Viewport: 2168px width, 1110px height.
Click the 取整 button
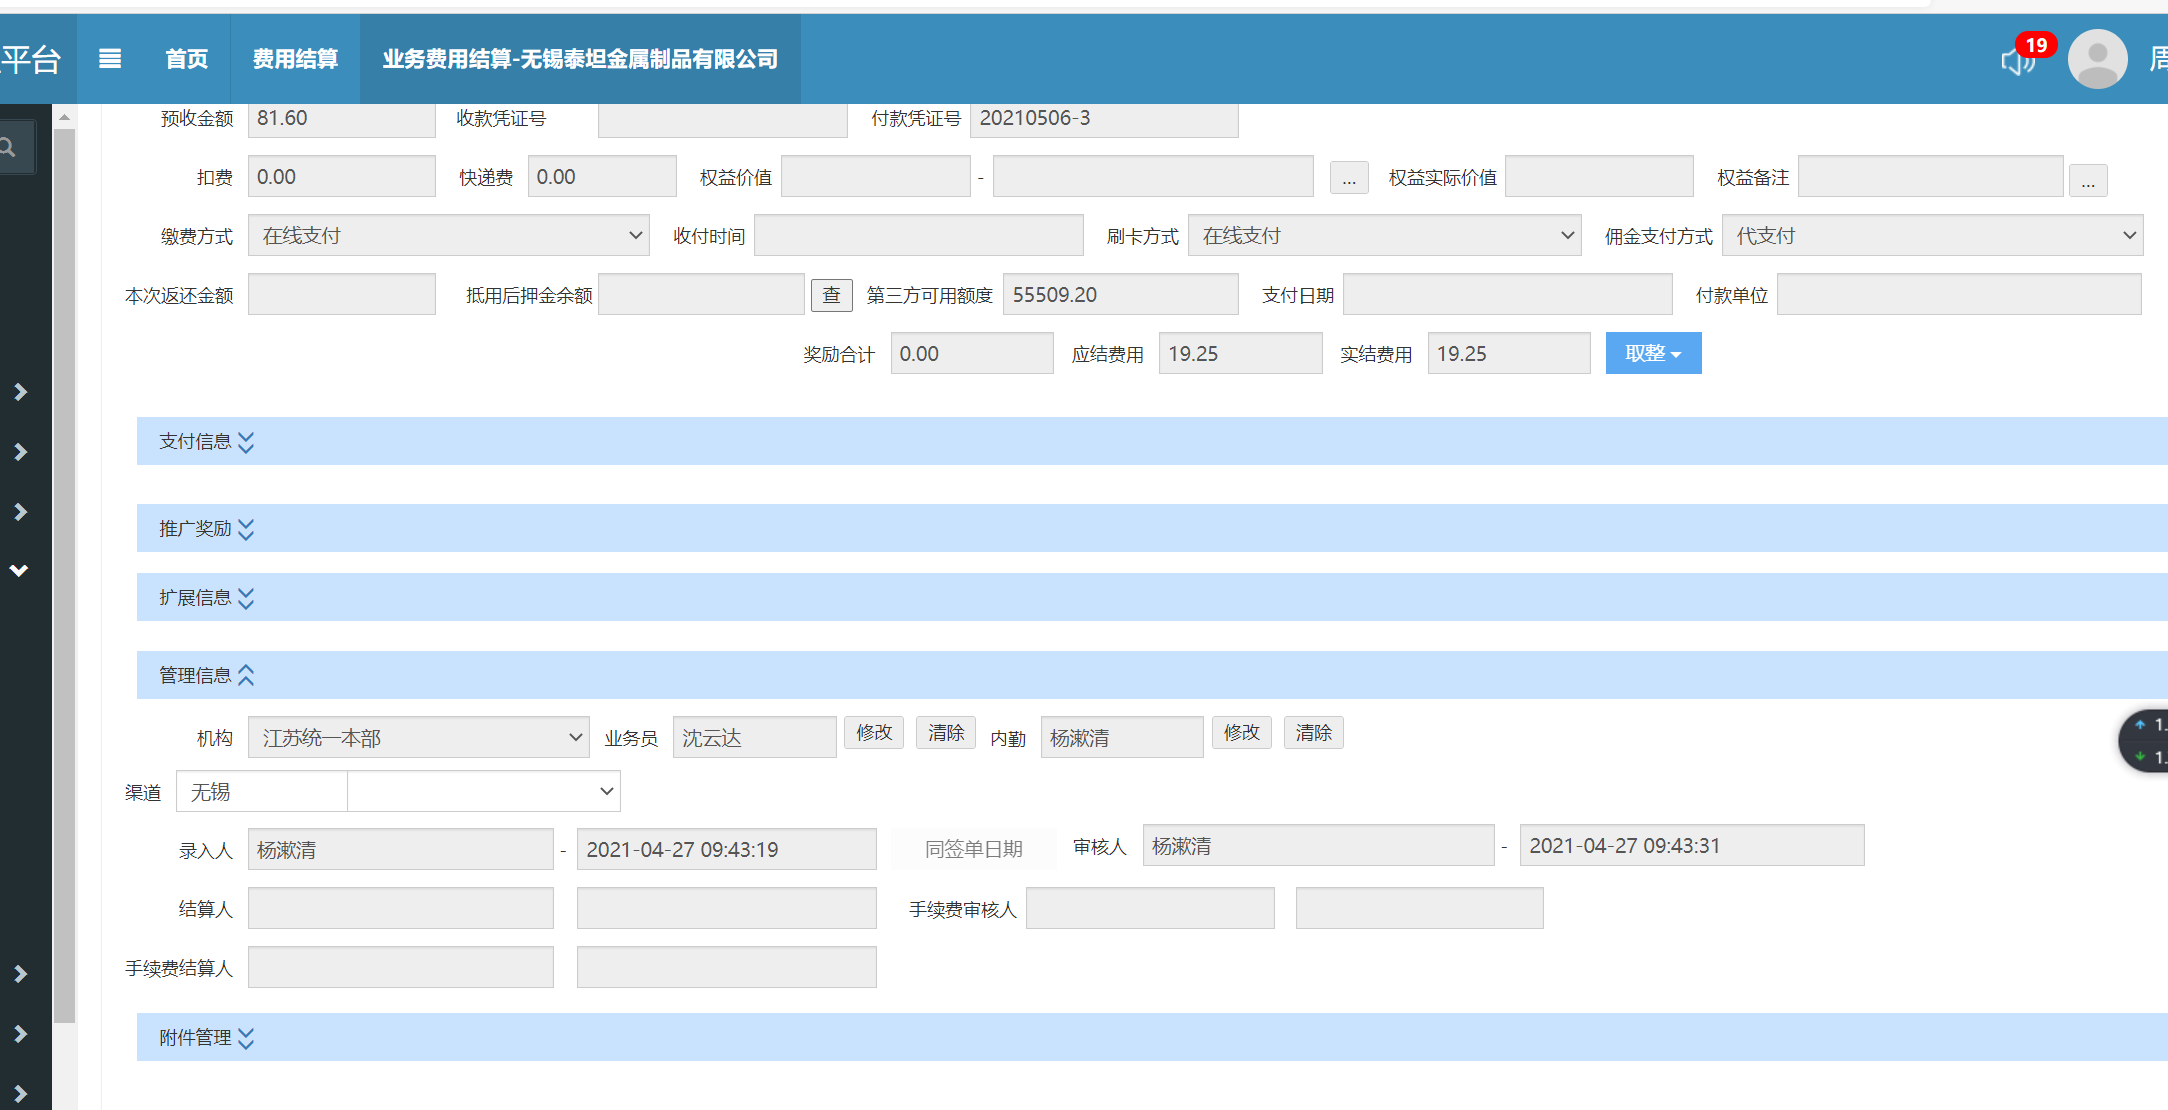tap(1652, 353)
